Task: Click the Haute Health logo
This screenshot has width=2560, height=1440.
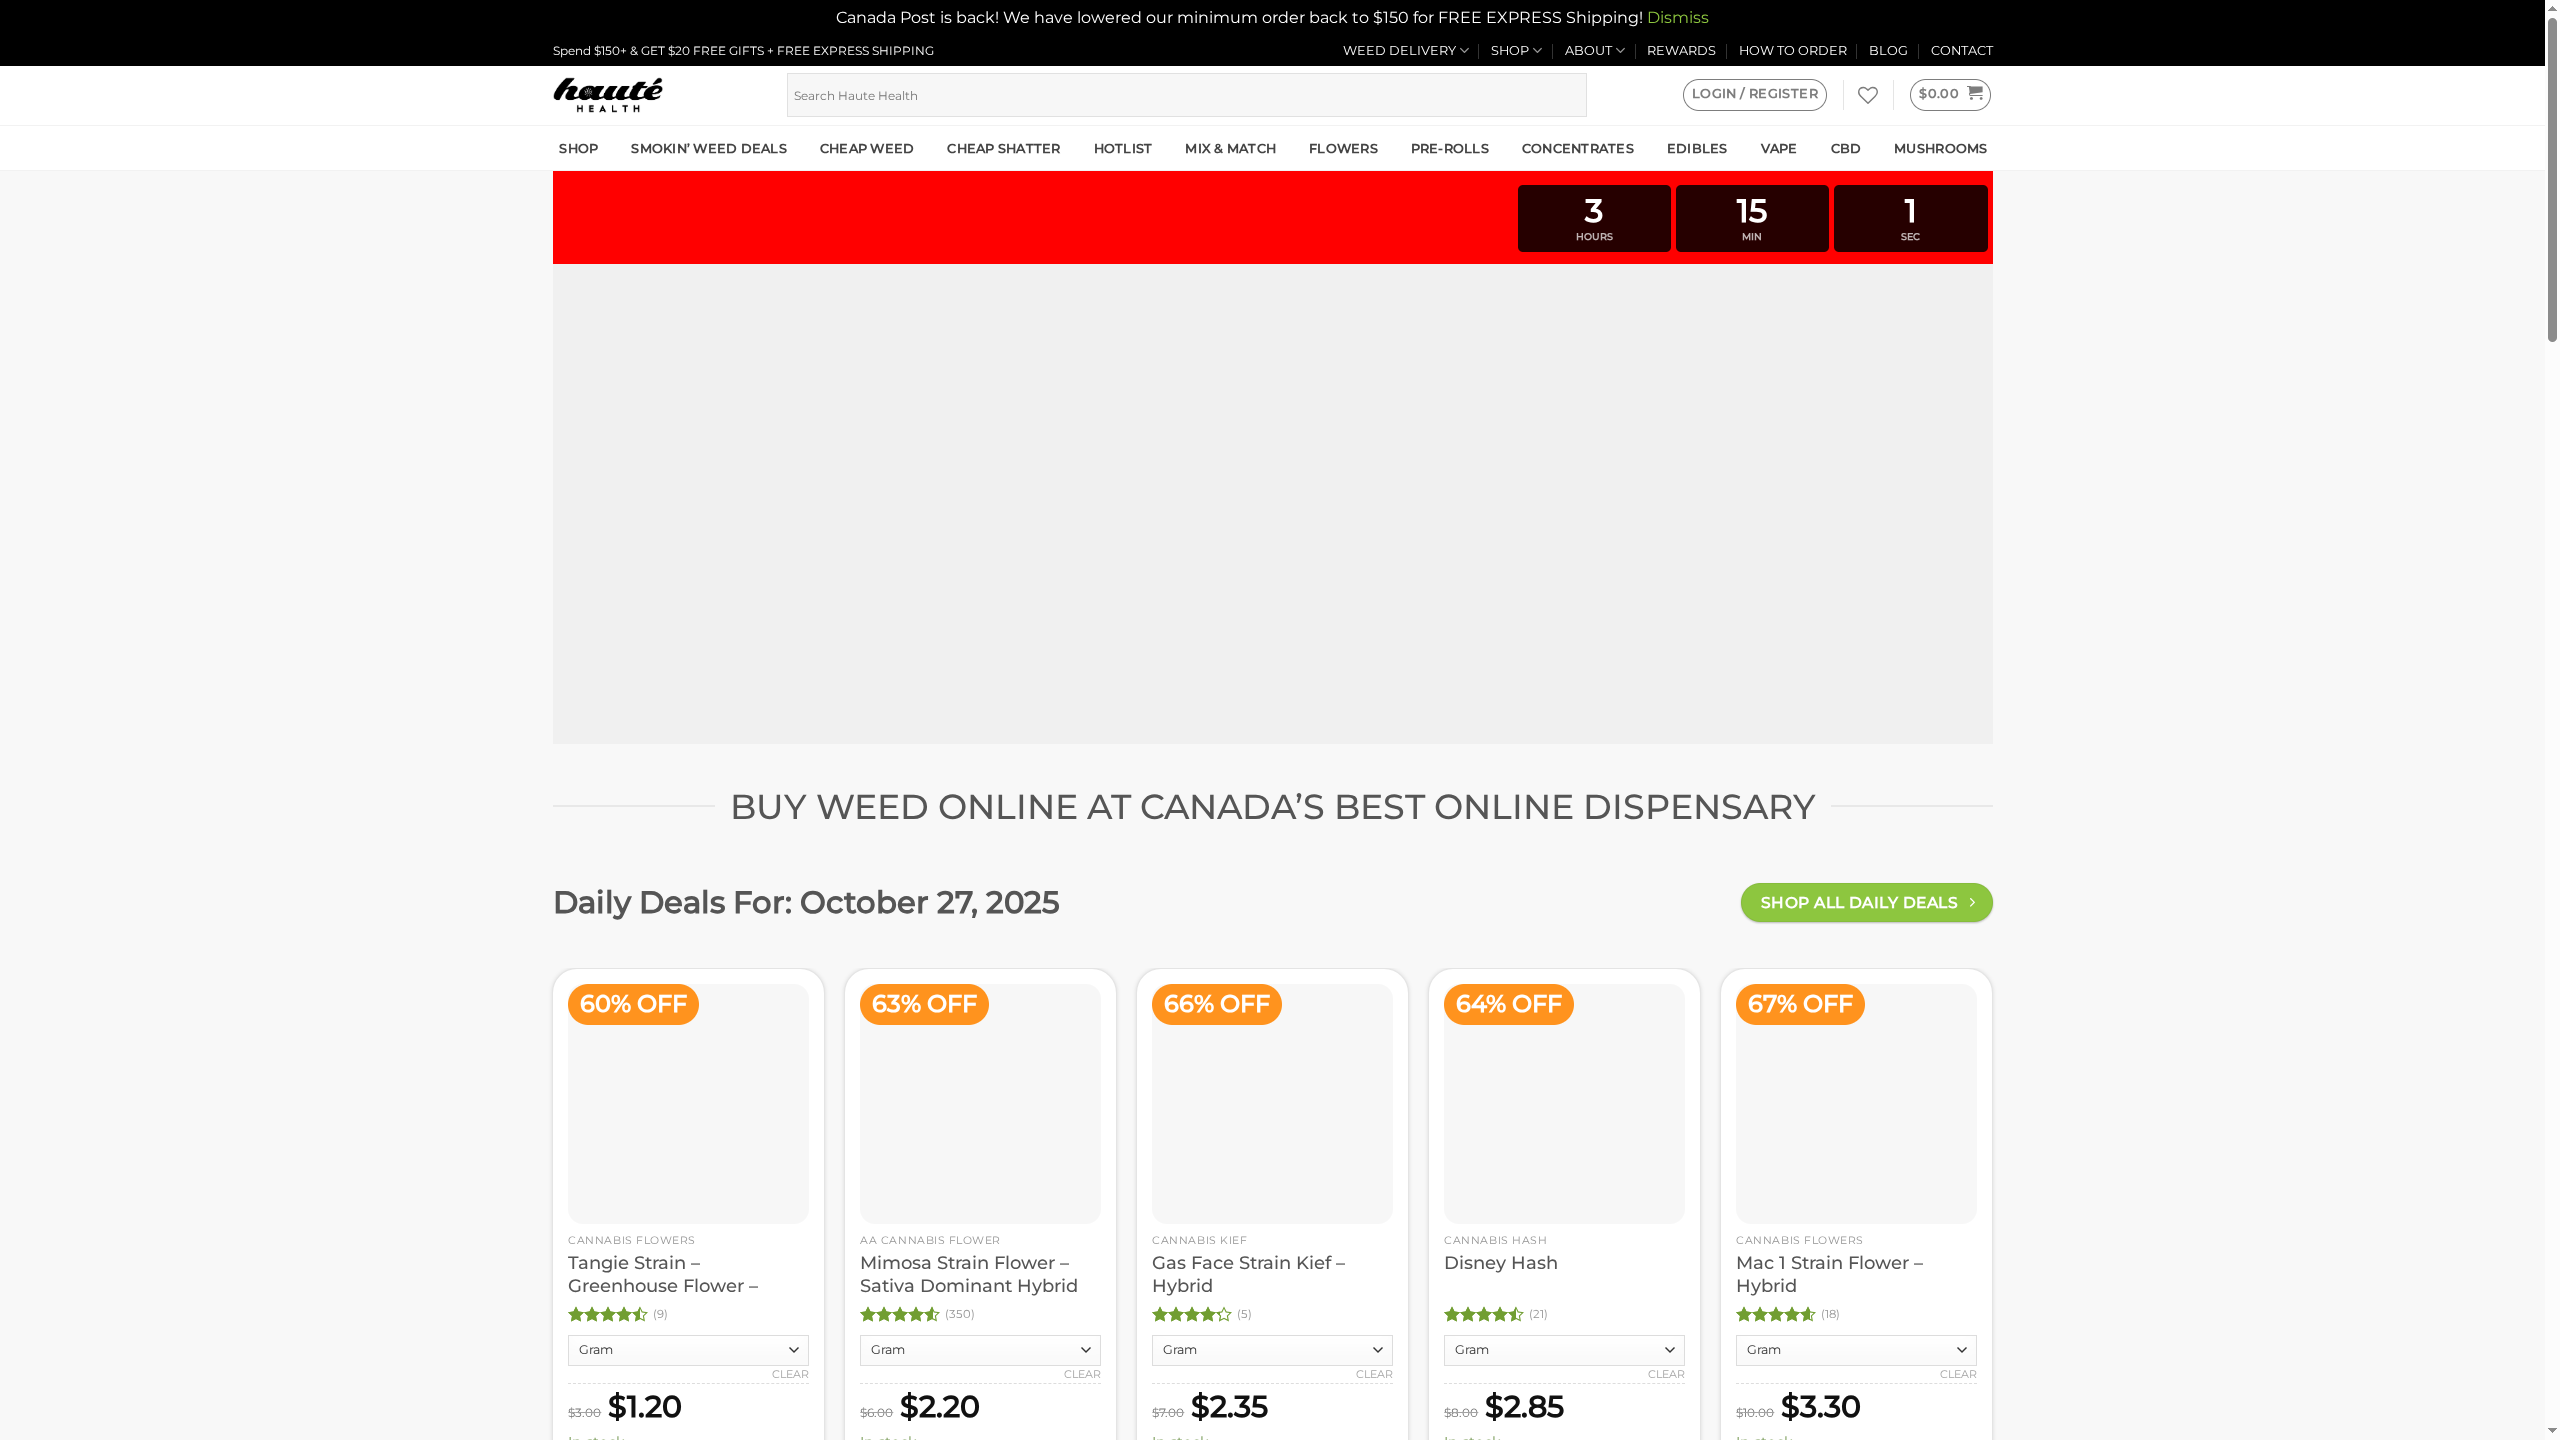Action: 605,94
